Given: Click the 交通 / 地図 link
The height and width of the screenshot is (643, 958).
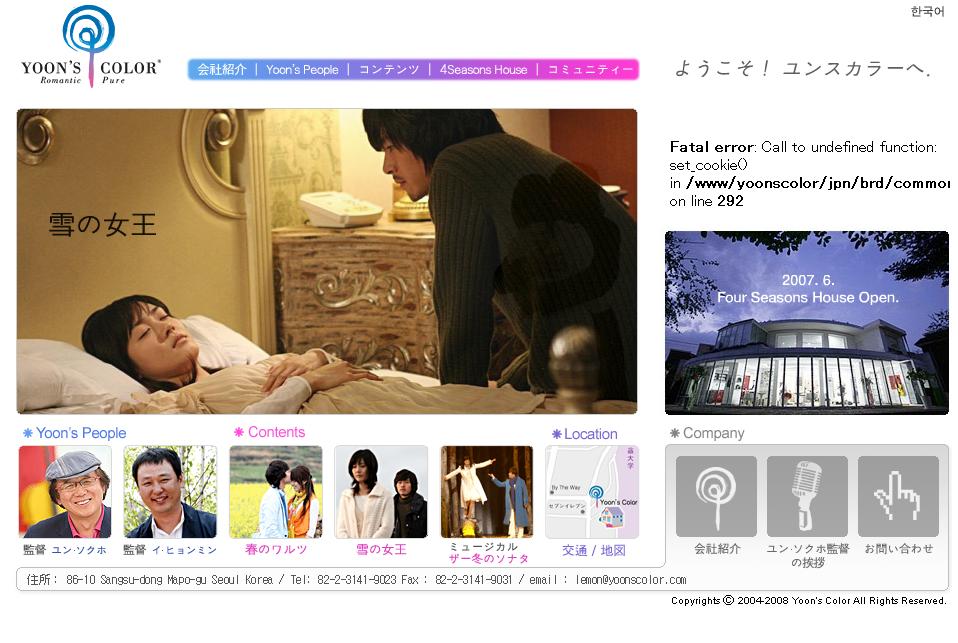Looking at the screenshot, I should click(594, 551).
